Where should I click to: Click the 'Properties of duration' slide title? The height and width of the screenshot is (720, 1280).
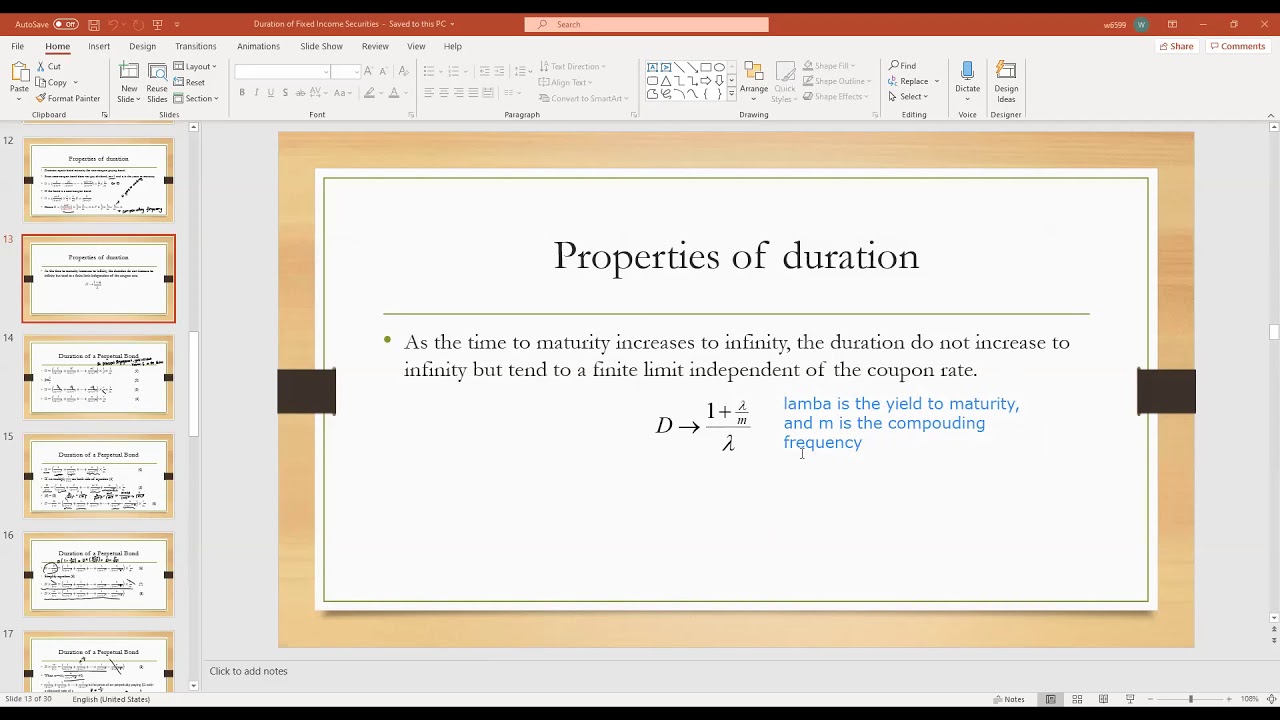736,256
